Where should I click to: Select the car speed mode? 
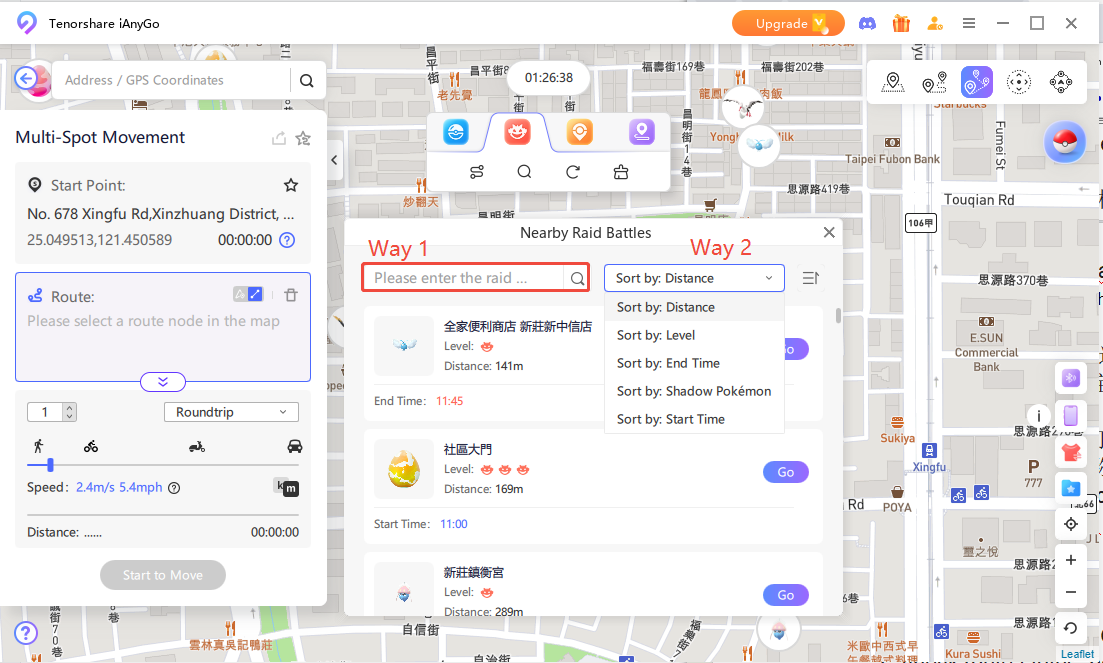[294, 446]
